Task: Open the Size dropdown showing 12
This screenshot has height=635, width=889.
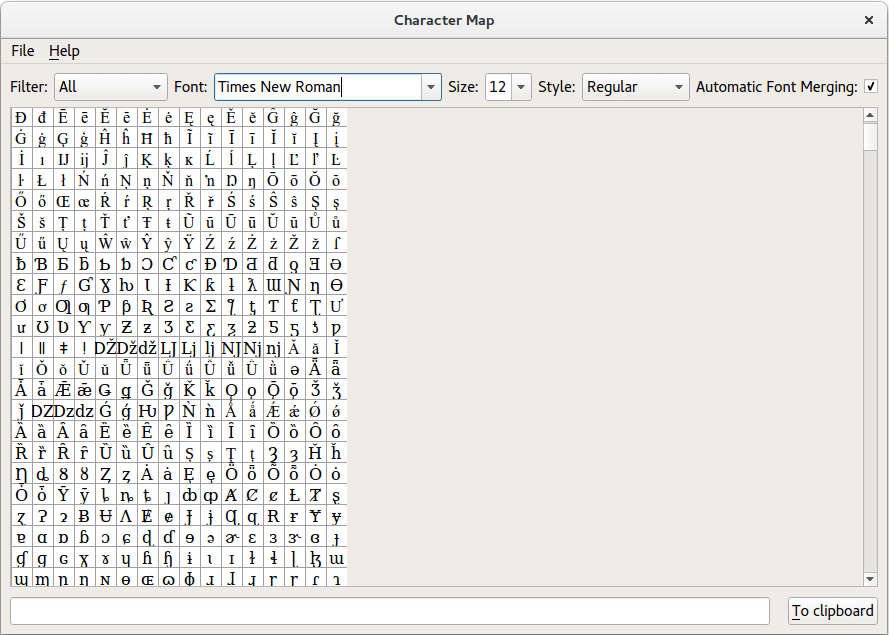Action: 508,87
